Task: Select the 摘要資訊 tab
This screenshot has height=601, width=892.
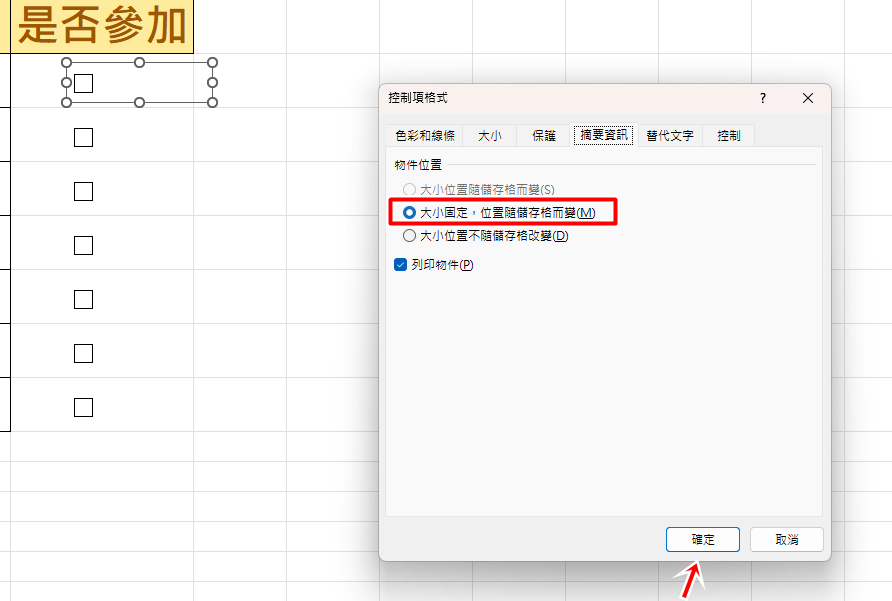Action: click(x=603, y=136)
